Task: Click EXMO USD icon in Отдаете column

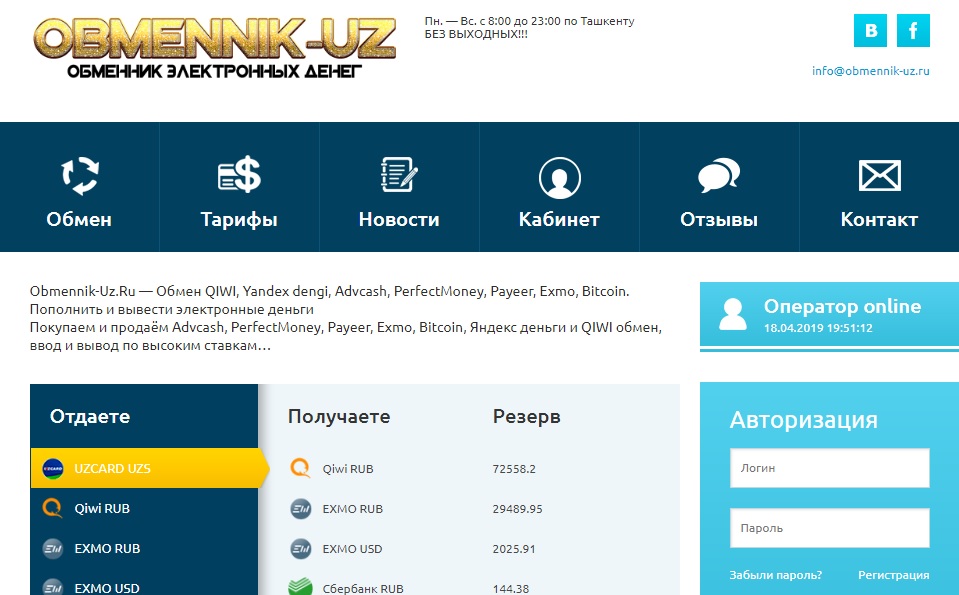Action: (53, 587)
